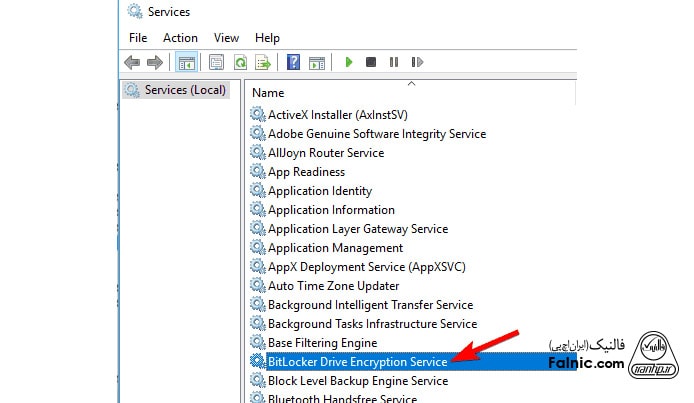Open the File menu

point(138,37)
